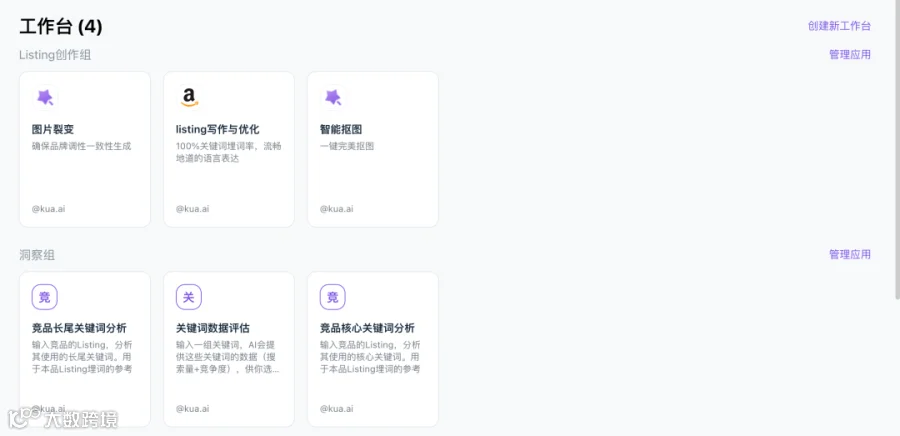Click the 竞 icon on 竞品长尾关键词分析 card
This screenshot has height=436, width=900.
[x=45, y=297]
